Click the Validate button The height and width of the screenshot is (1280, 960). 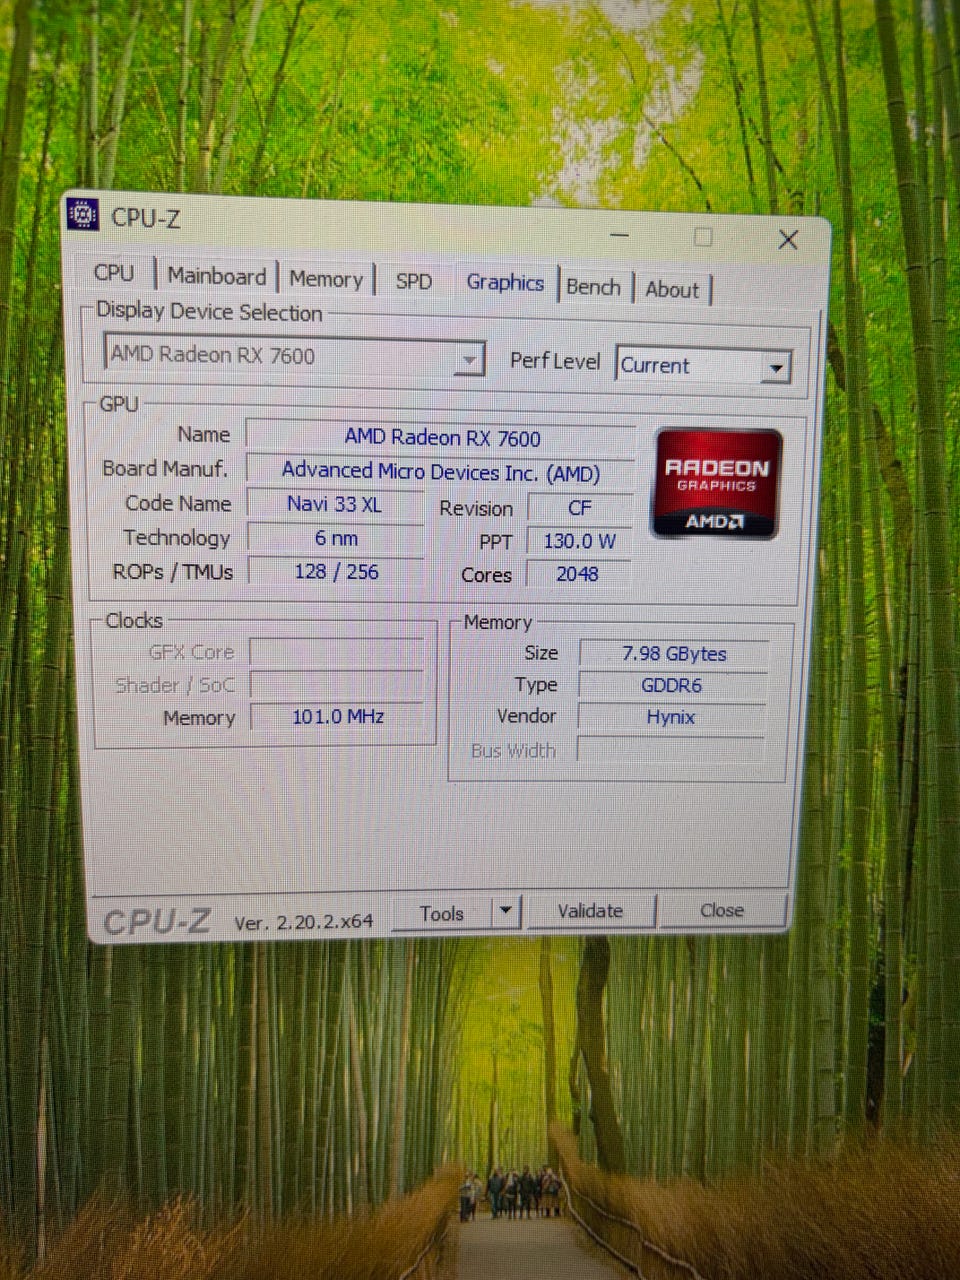(590, 911)
